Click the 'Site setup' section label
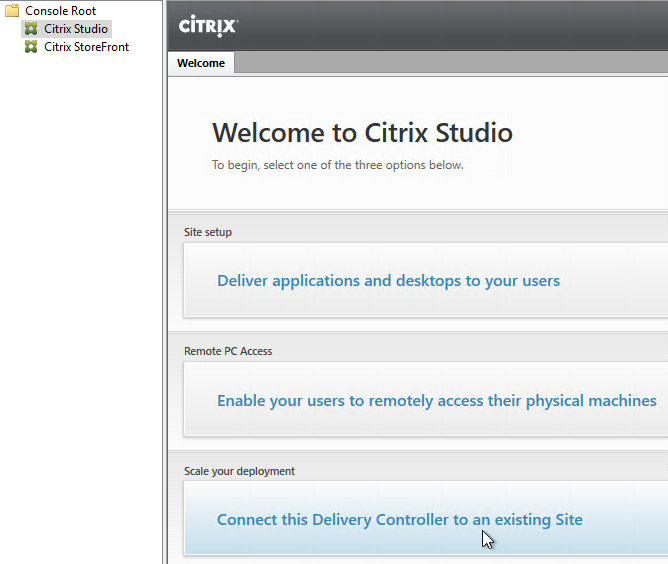The image size is (668, 564). tap(208, 232)
